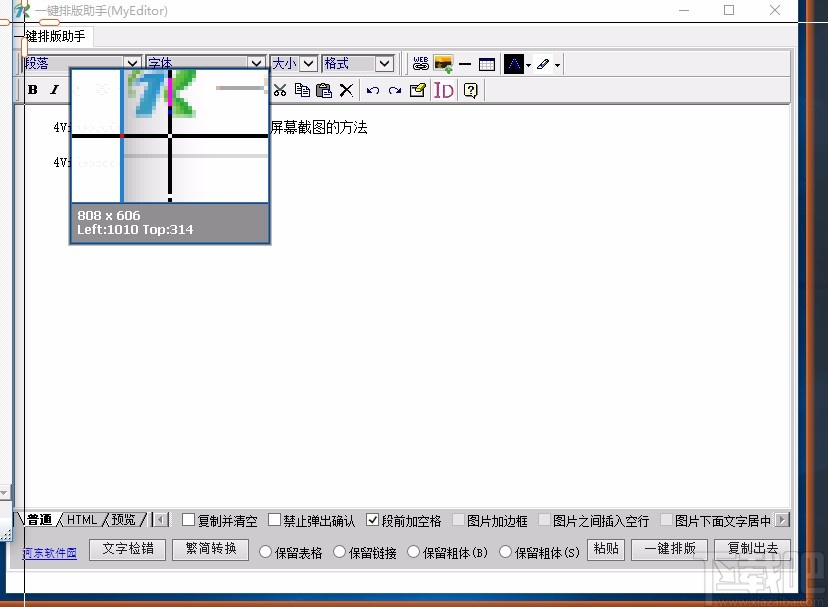Run text check via 文字检错 button
Viewport: 828px width, 607px height.
pyautogui.click(x=127, y=549)
